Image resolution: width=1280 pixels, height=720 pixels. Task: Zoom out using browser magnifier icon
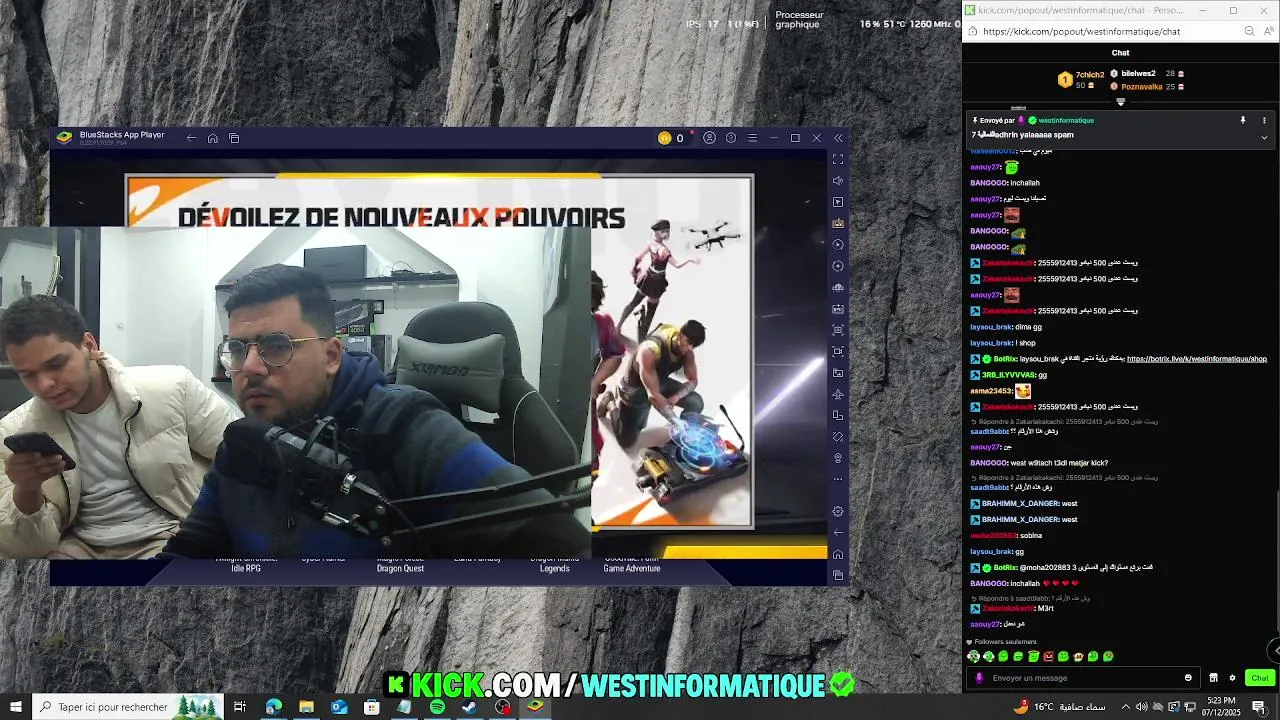click(1249, 31)
